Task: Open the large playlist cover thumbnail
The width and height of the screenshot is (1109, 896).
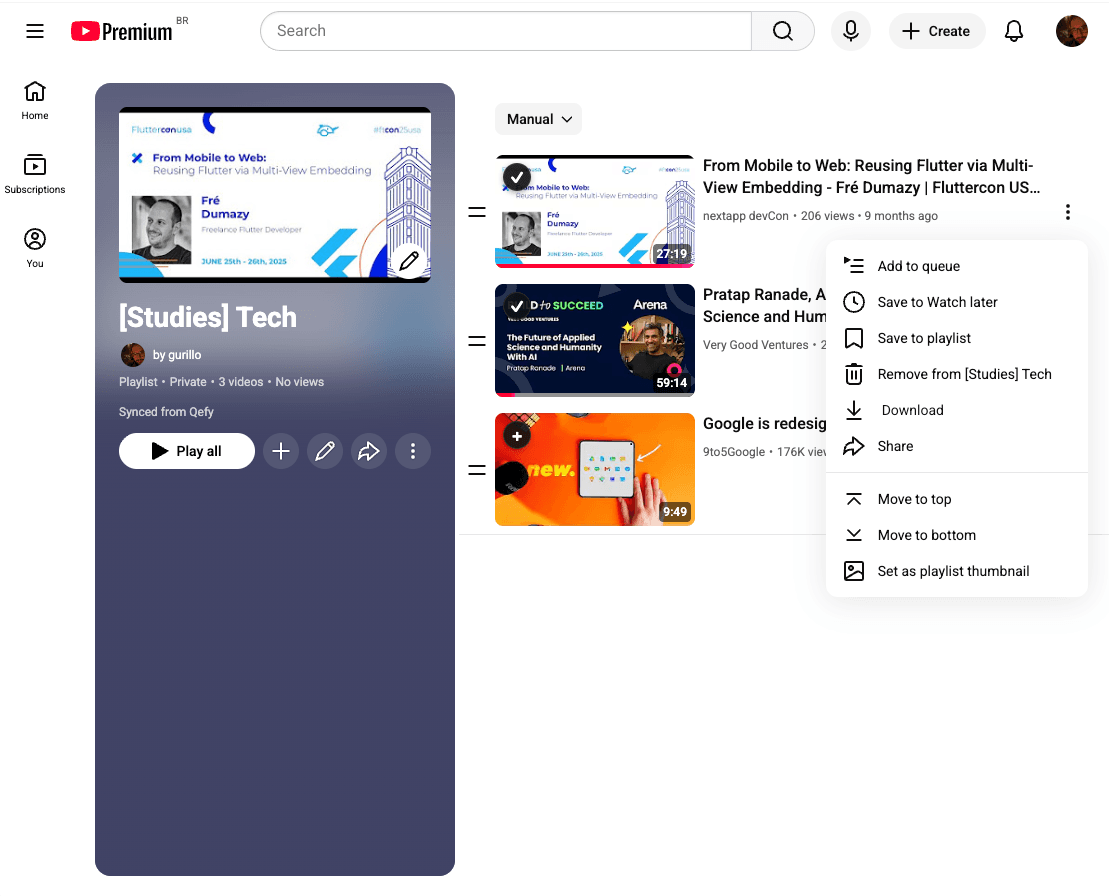Action: [x=274, y=194]
